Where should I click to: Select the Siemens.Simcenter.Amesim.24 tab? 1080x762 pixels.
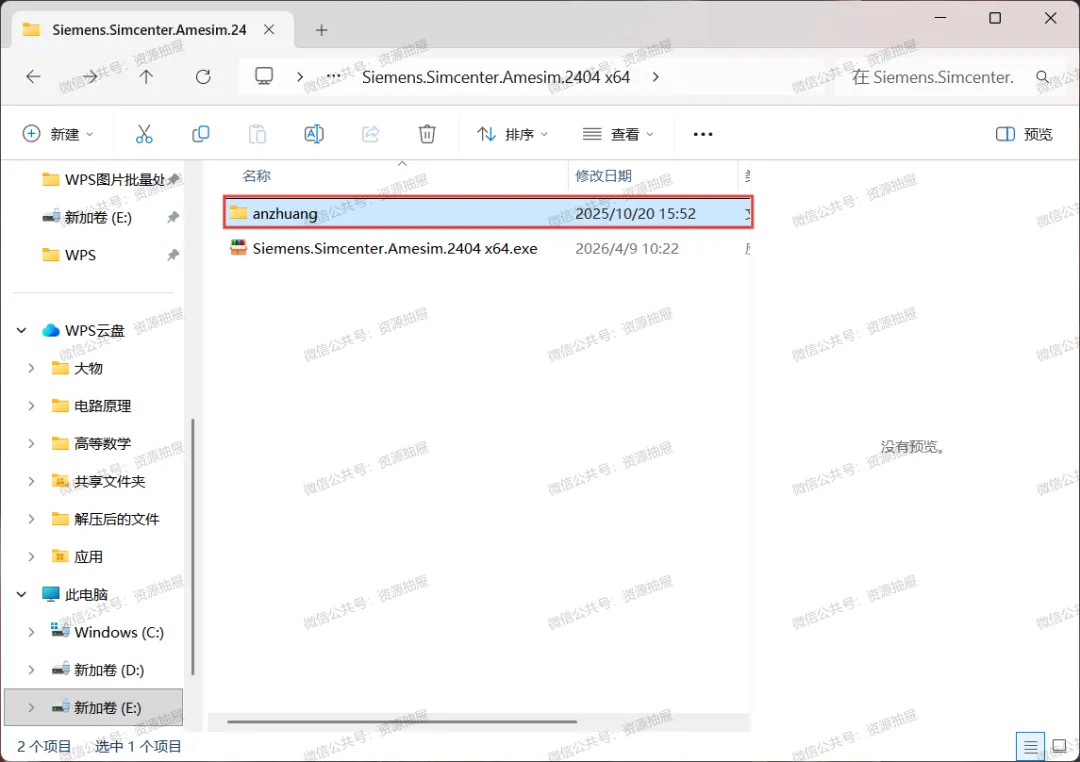149,30
